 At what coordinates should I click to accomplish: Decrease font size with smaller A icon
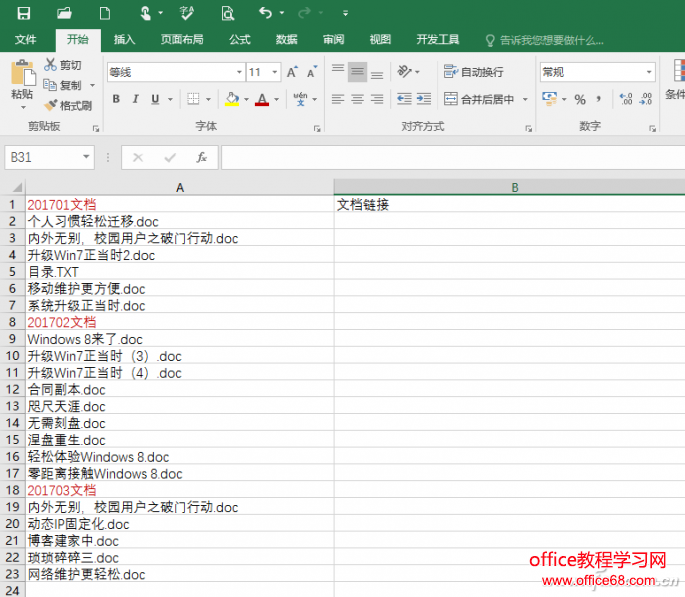[x=312, y=72]
